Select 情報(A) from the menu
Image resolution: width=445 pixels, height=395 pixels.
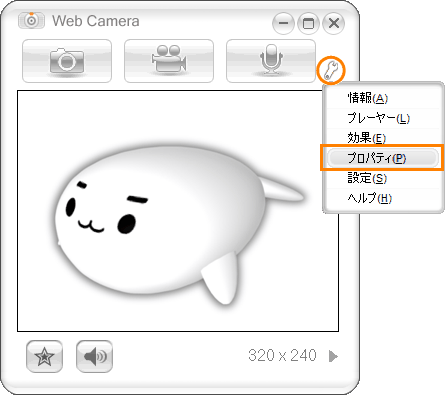(383, 98)
